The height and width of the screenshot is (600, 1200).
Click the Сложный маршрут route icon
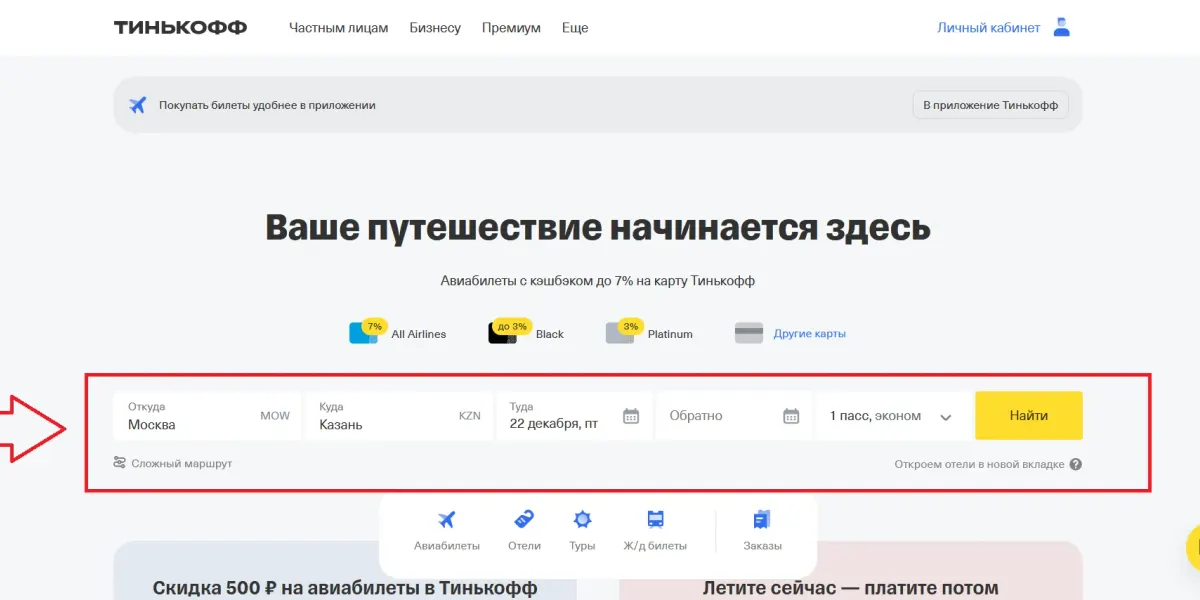[x=120, y=463]
